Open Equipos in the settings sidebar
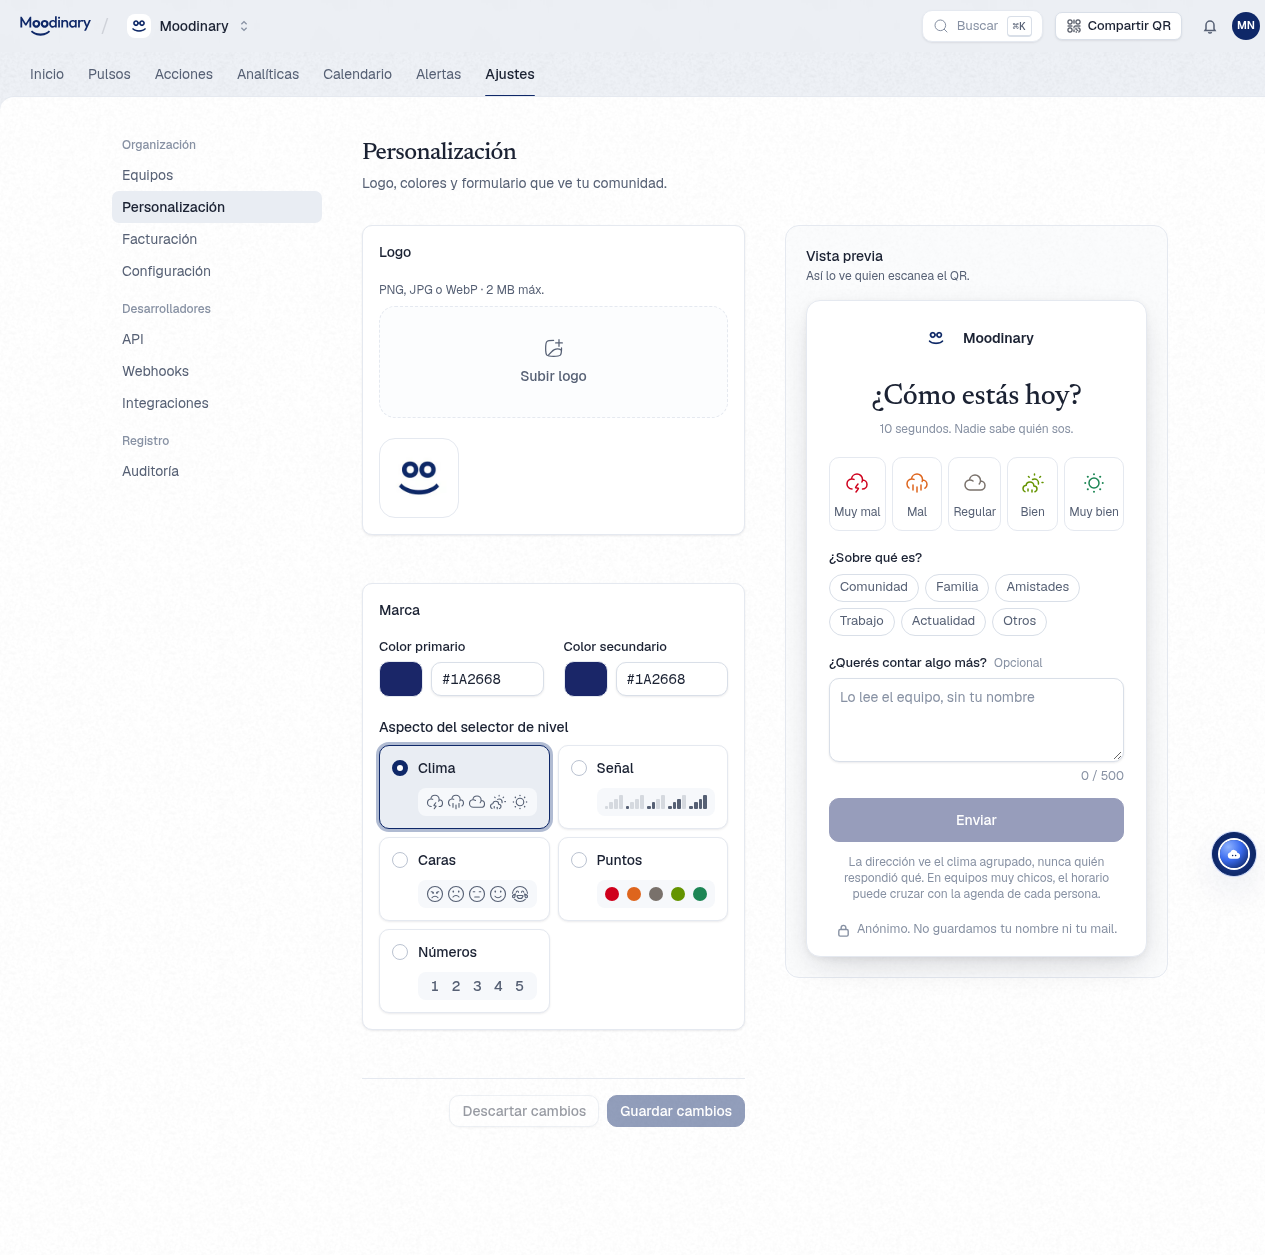This screenshot has width=1265, height=1255. click(217, 175)
